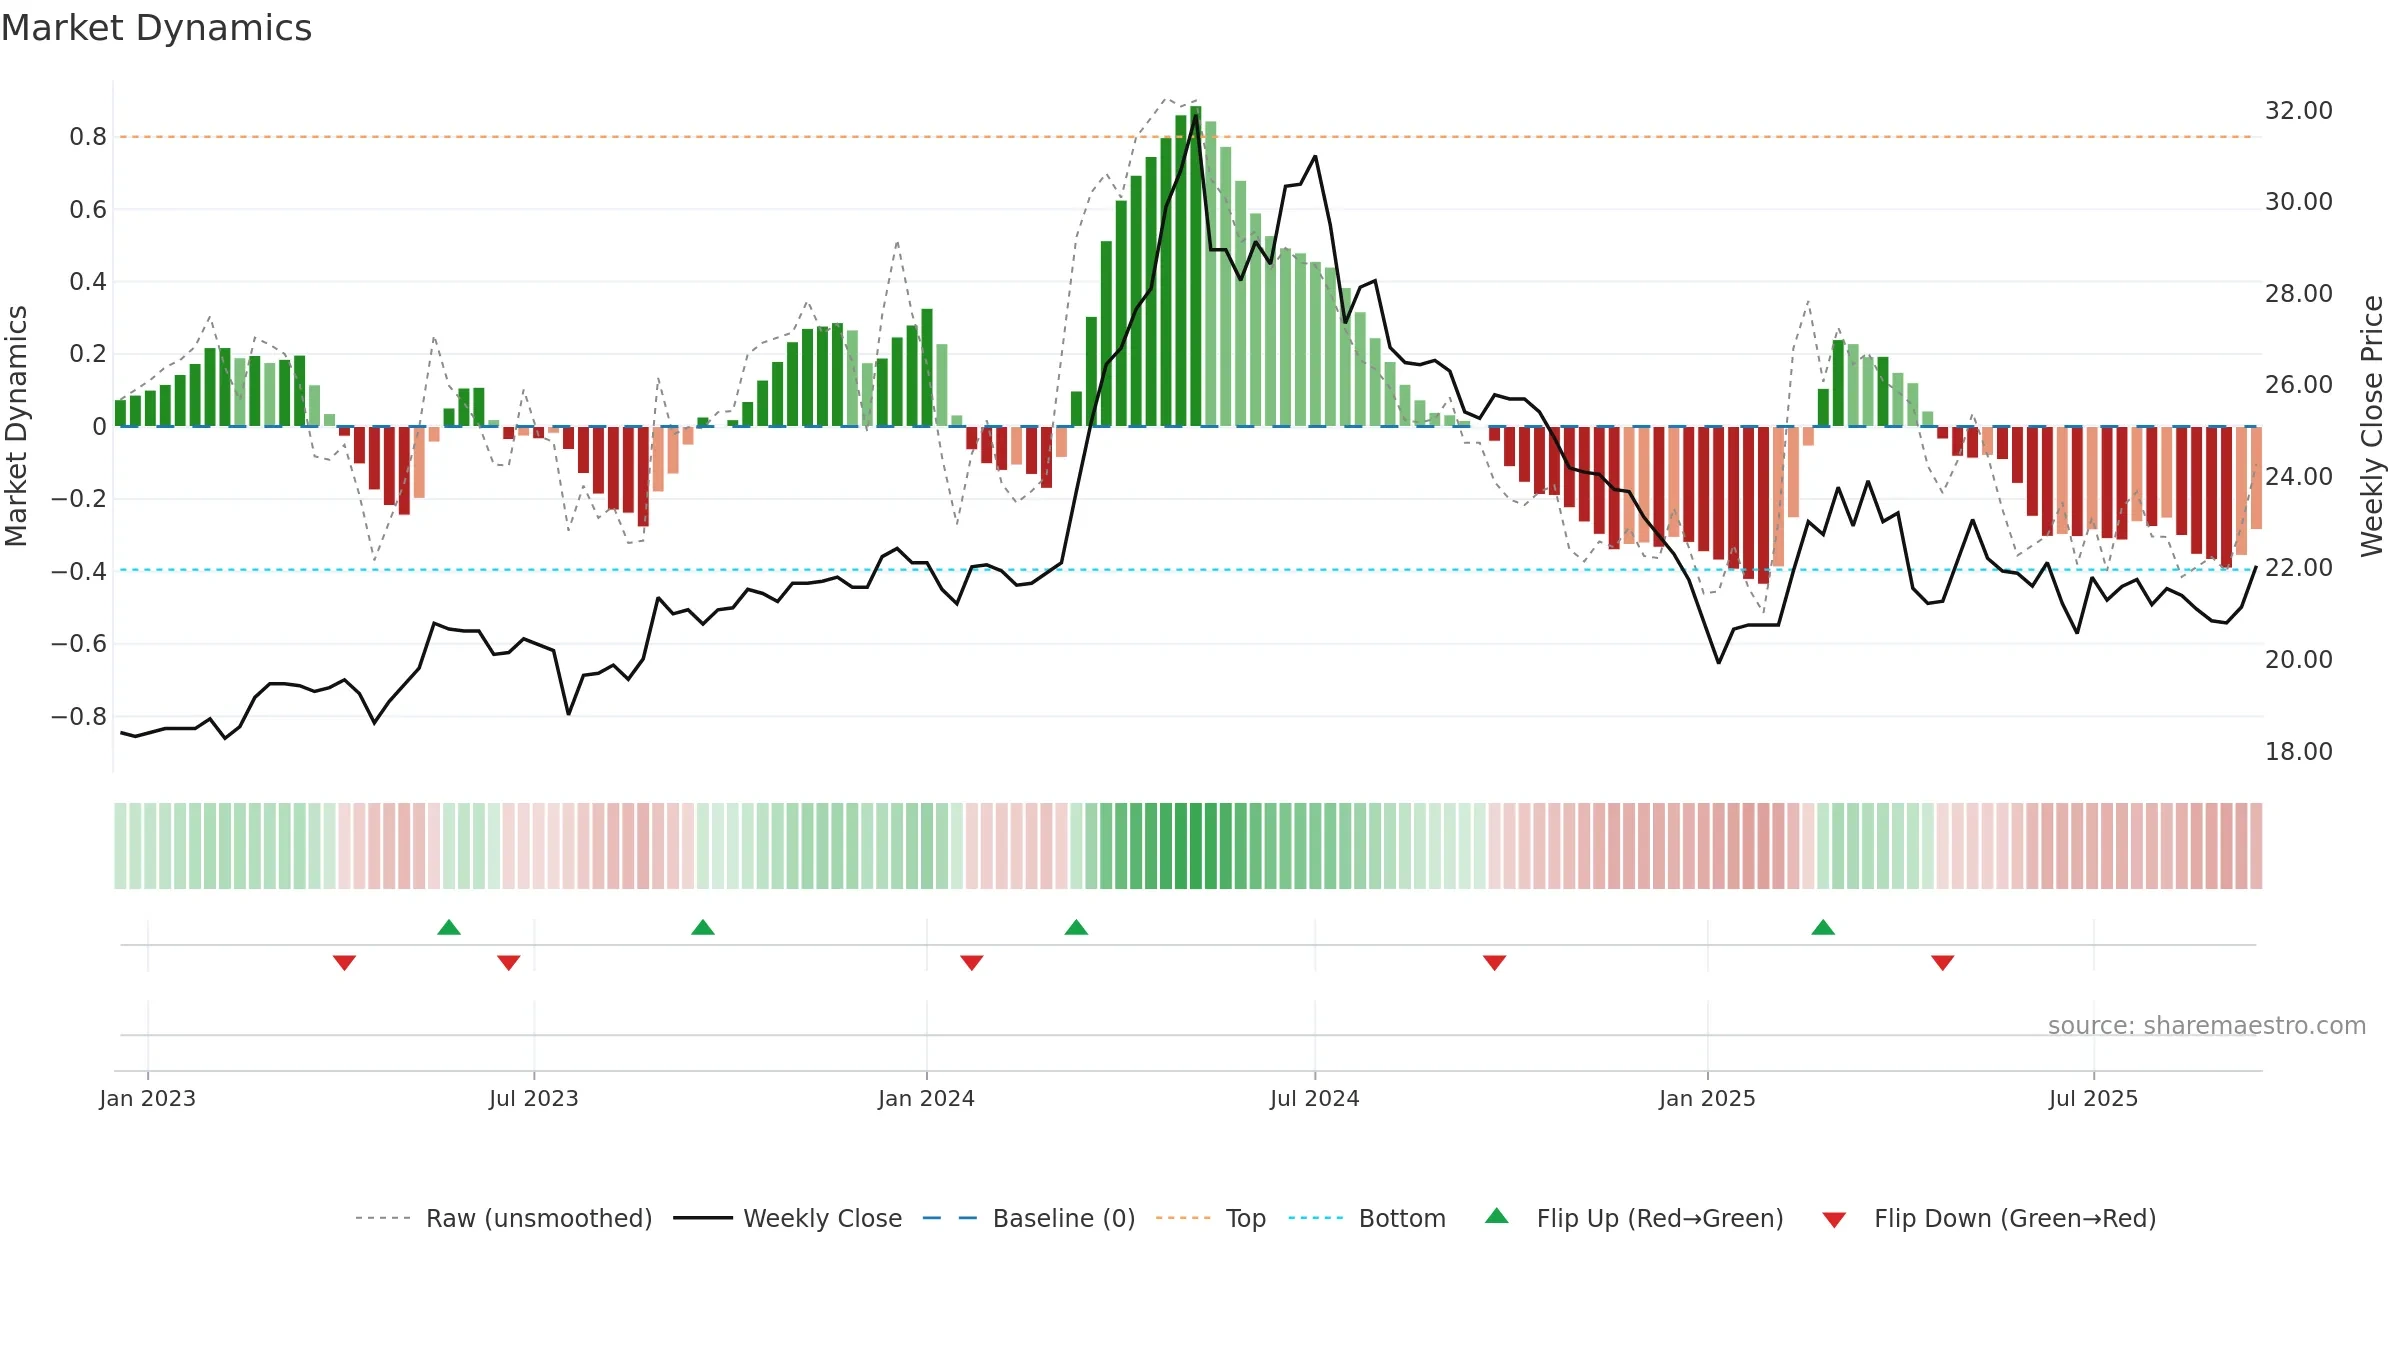Image resolution: width=2400 pixels, height=1350 pixels.
Task: Click the orange dashed Top line swatch in the legend
Action: click(1183, 1218)
